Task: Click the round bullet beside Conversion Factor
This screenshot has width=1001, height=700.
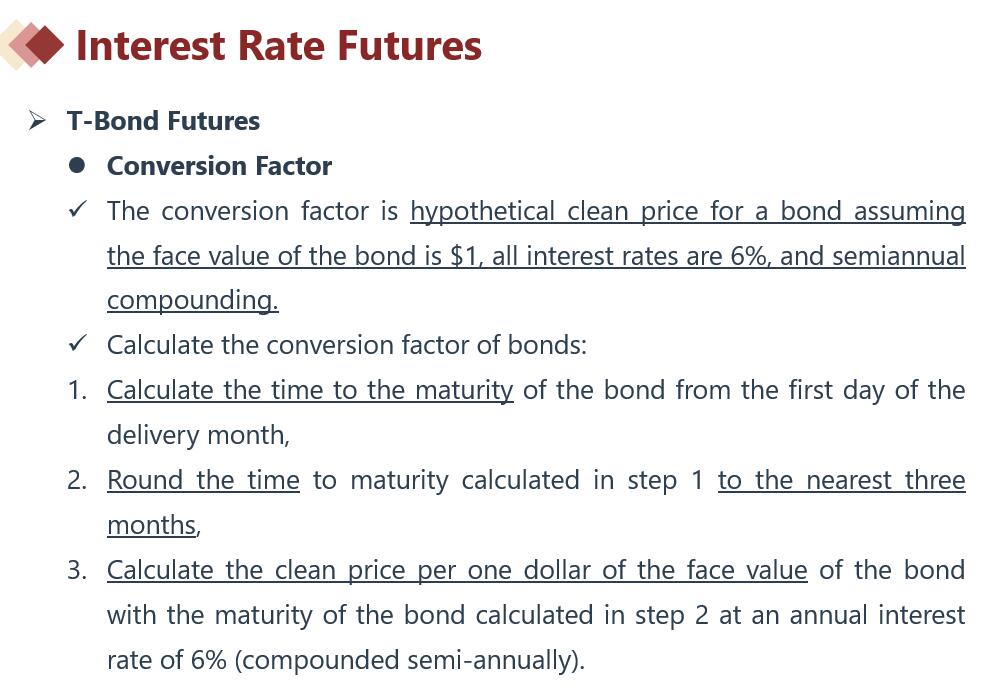Action: [77, 166]
